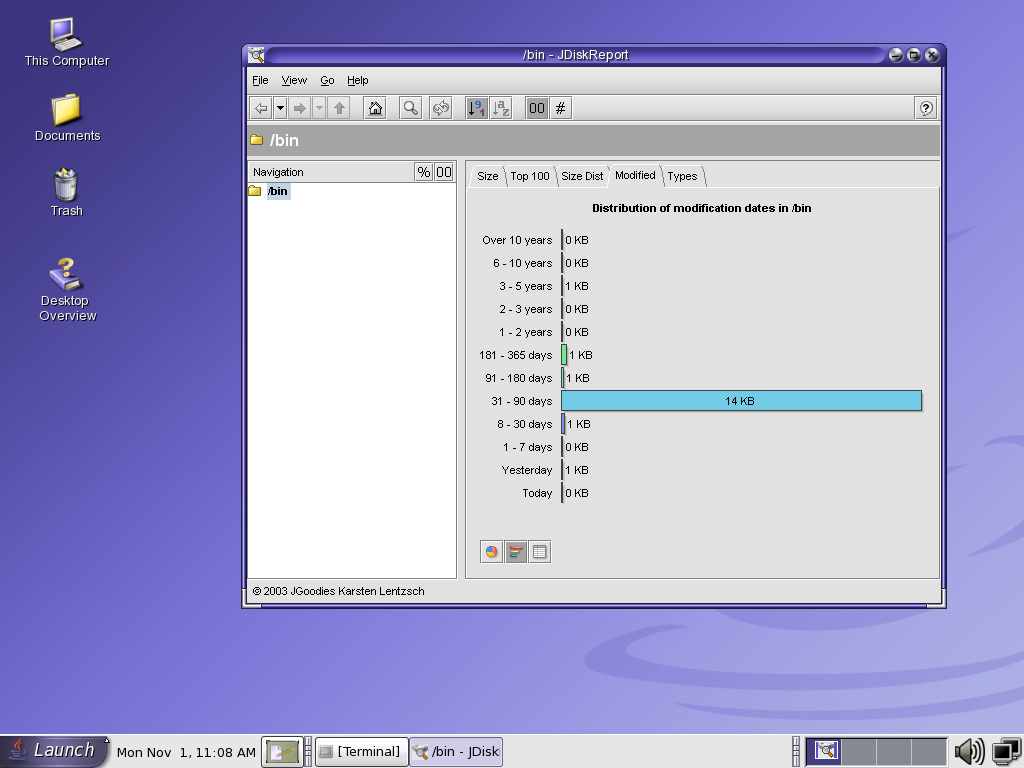The height and width of the screenshot is (768, 1024).
Task: Switch to the Top 100 tab
Action: [x=530, y=176]
